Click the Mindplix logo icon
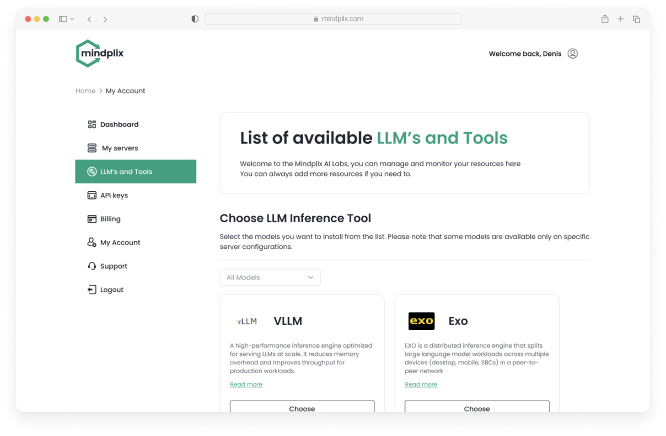 coord(87,53)
